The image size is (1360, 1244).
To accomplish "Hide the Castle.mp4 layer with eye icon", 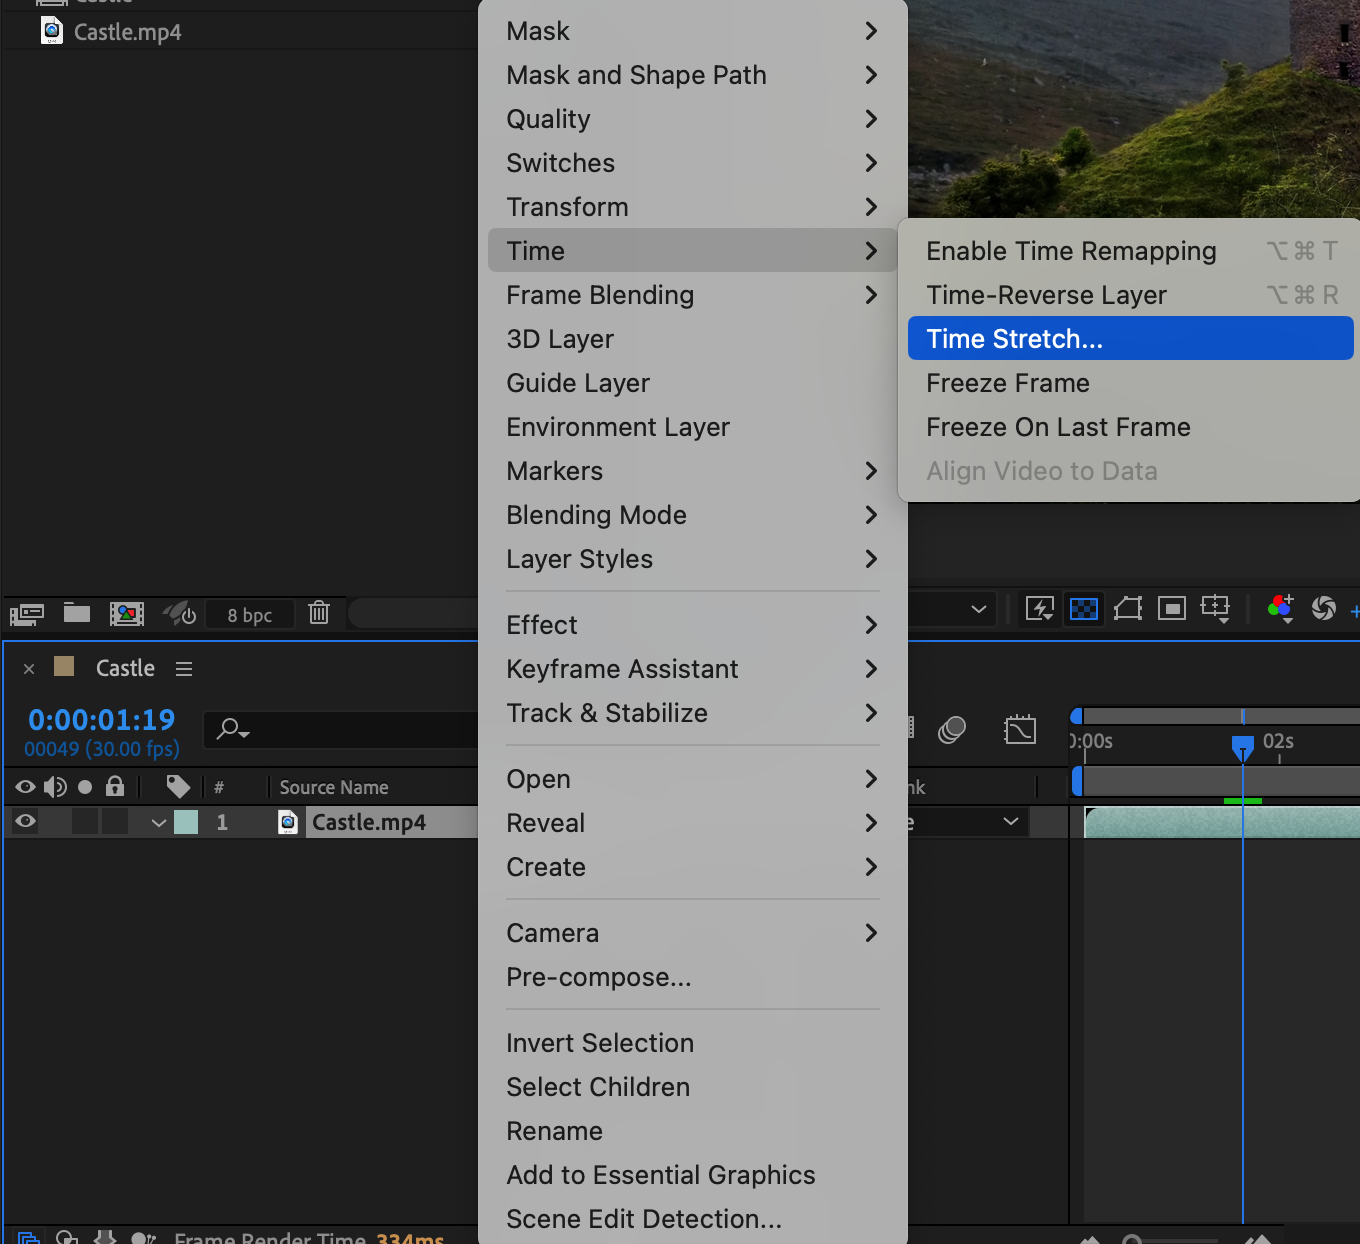I will (x=26, y=822).
